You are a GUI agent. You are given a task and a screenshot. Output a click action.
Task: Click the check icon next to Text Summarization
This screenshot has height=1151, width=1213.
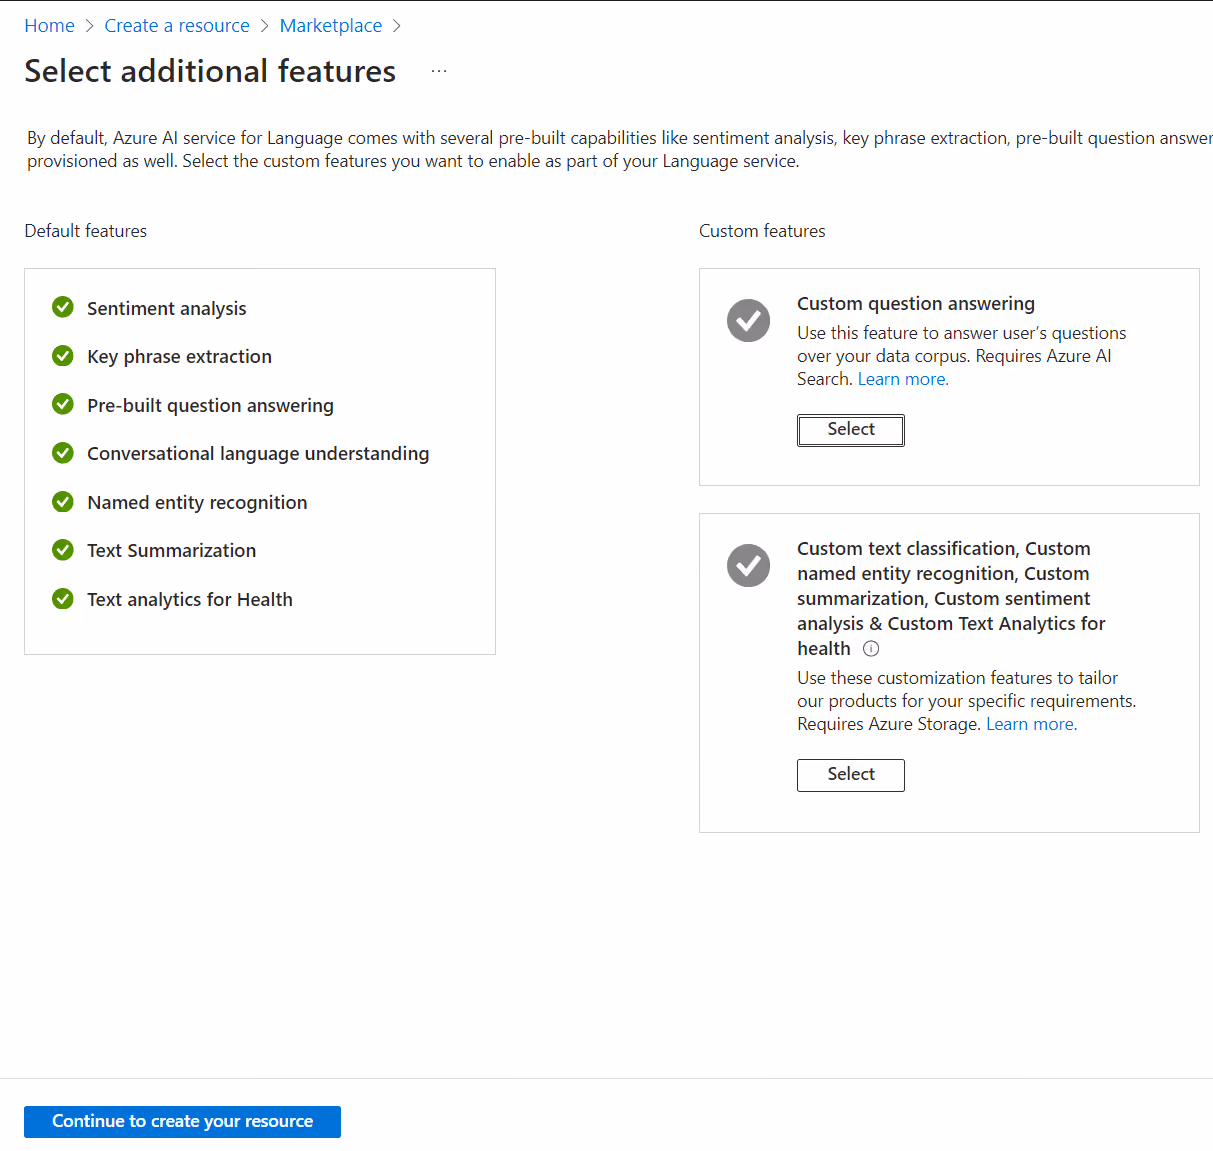coord(63,550)
